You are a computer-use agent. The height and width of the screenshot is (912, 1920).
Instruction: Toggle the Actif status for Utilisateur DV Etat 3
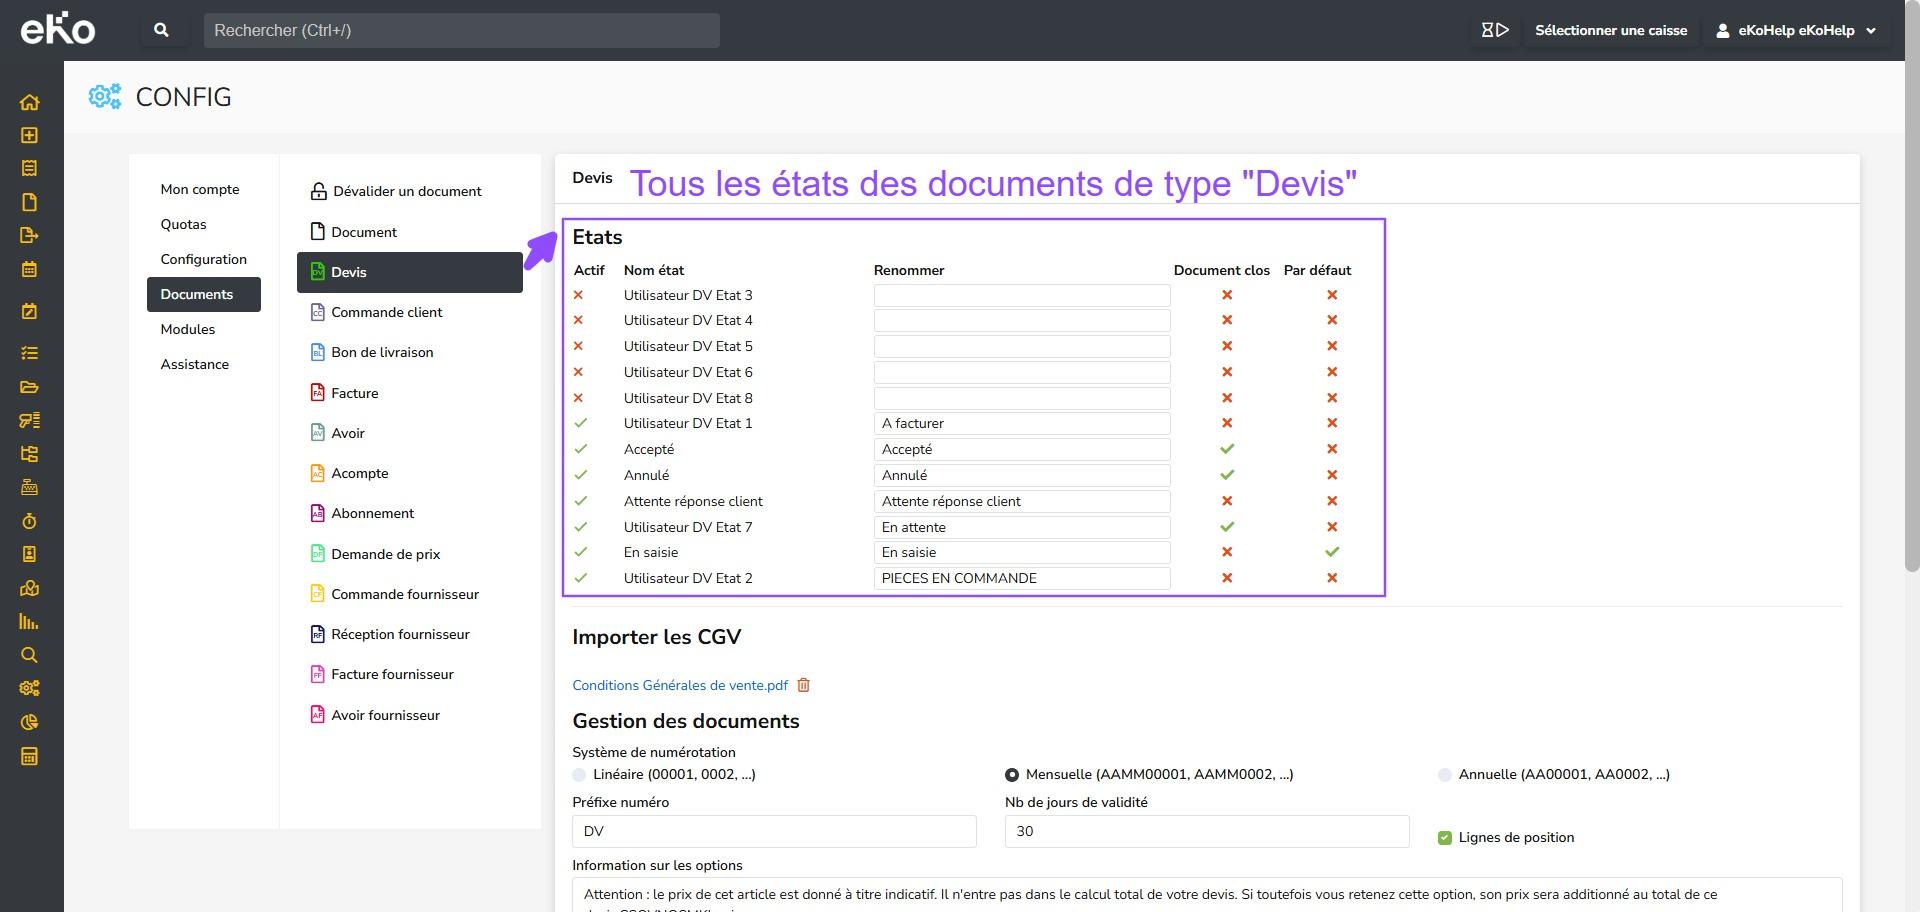pyautogui.click(x=578, y=295)
